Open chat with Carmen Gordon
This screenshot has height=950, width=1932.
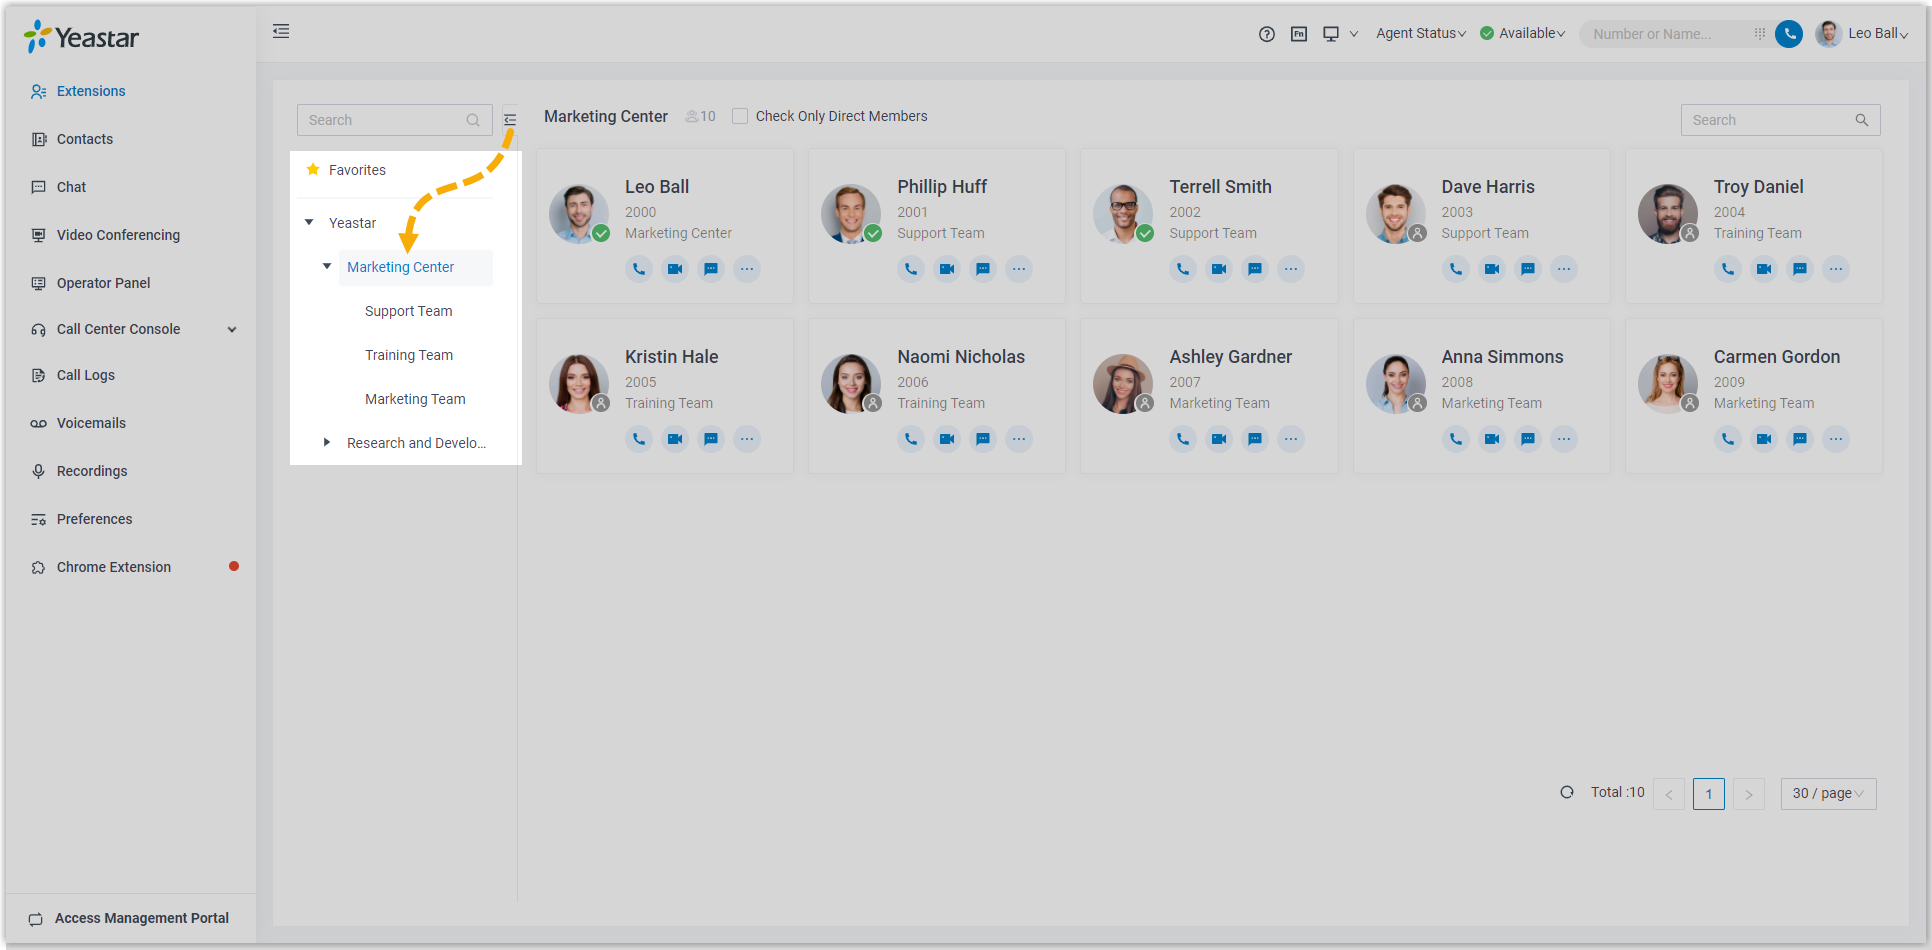tap(1800, 439)
